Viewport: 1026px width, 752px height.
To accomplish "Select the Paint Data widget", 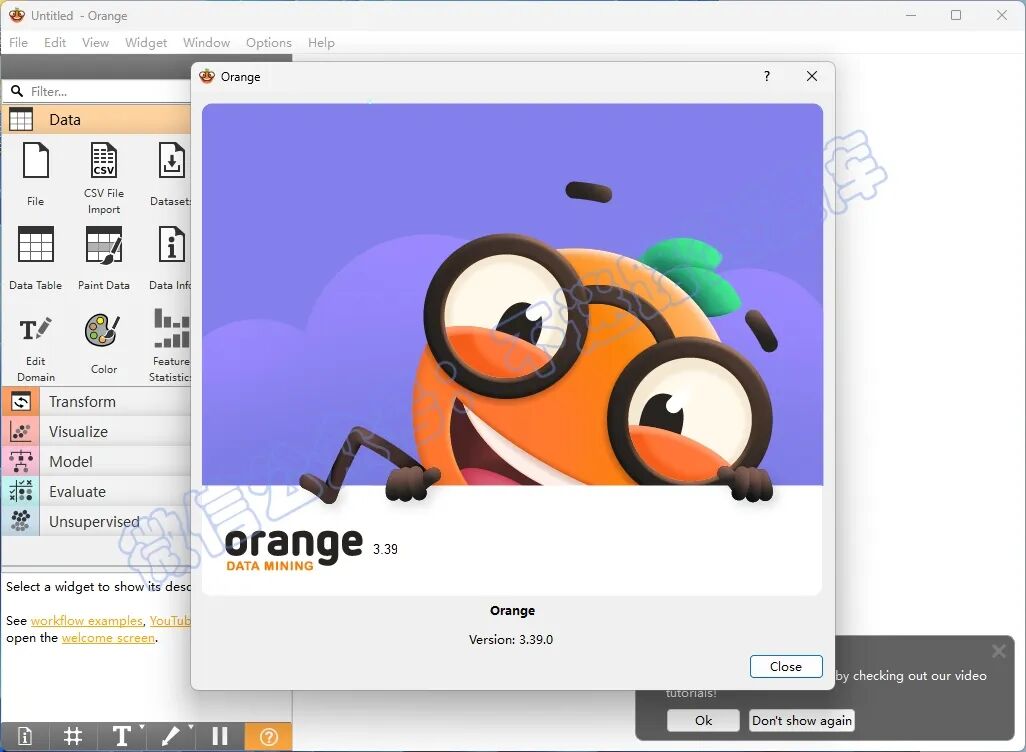I will tap(103, 257).
